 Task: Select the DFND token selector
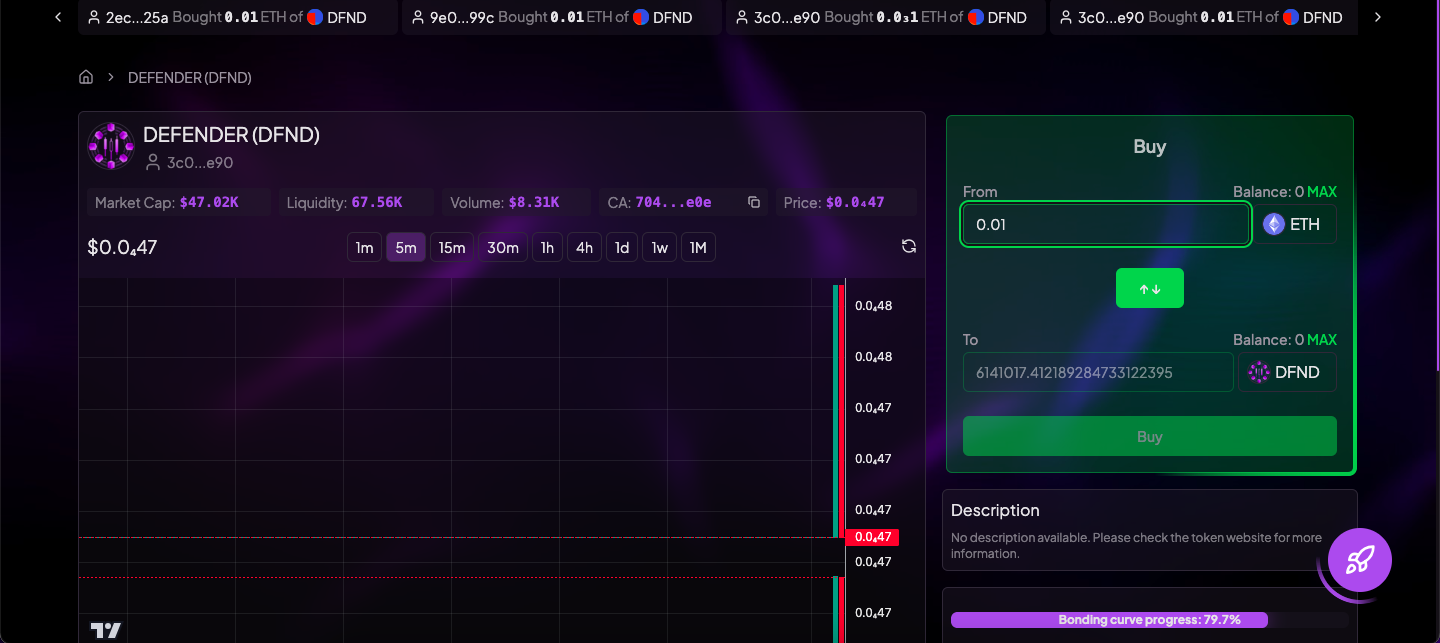(x=1287, y=372)
